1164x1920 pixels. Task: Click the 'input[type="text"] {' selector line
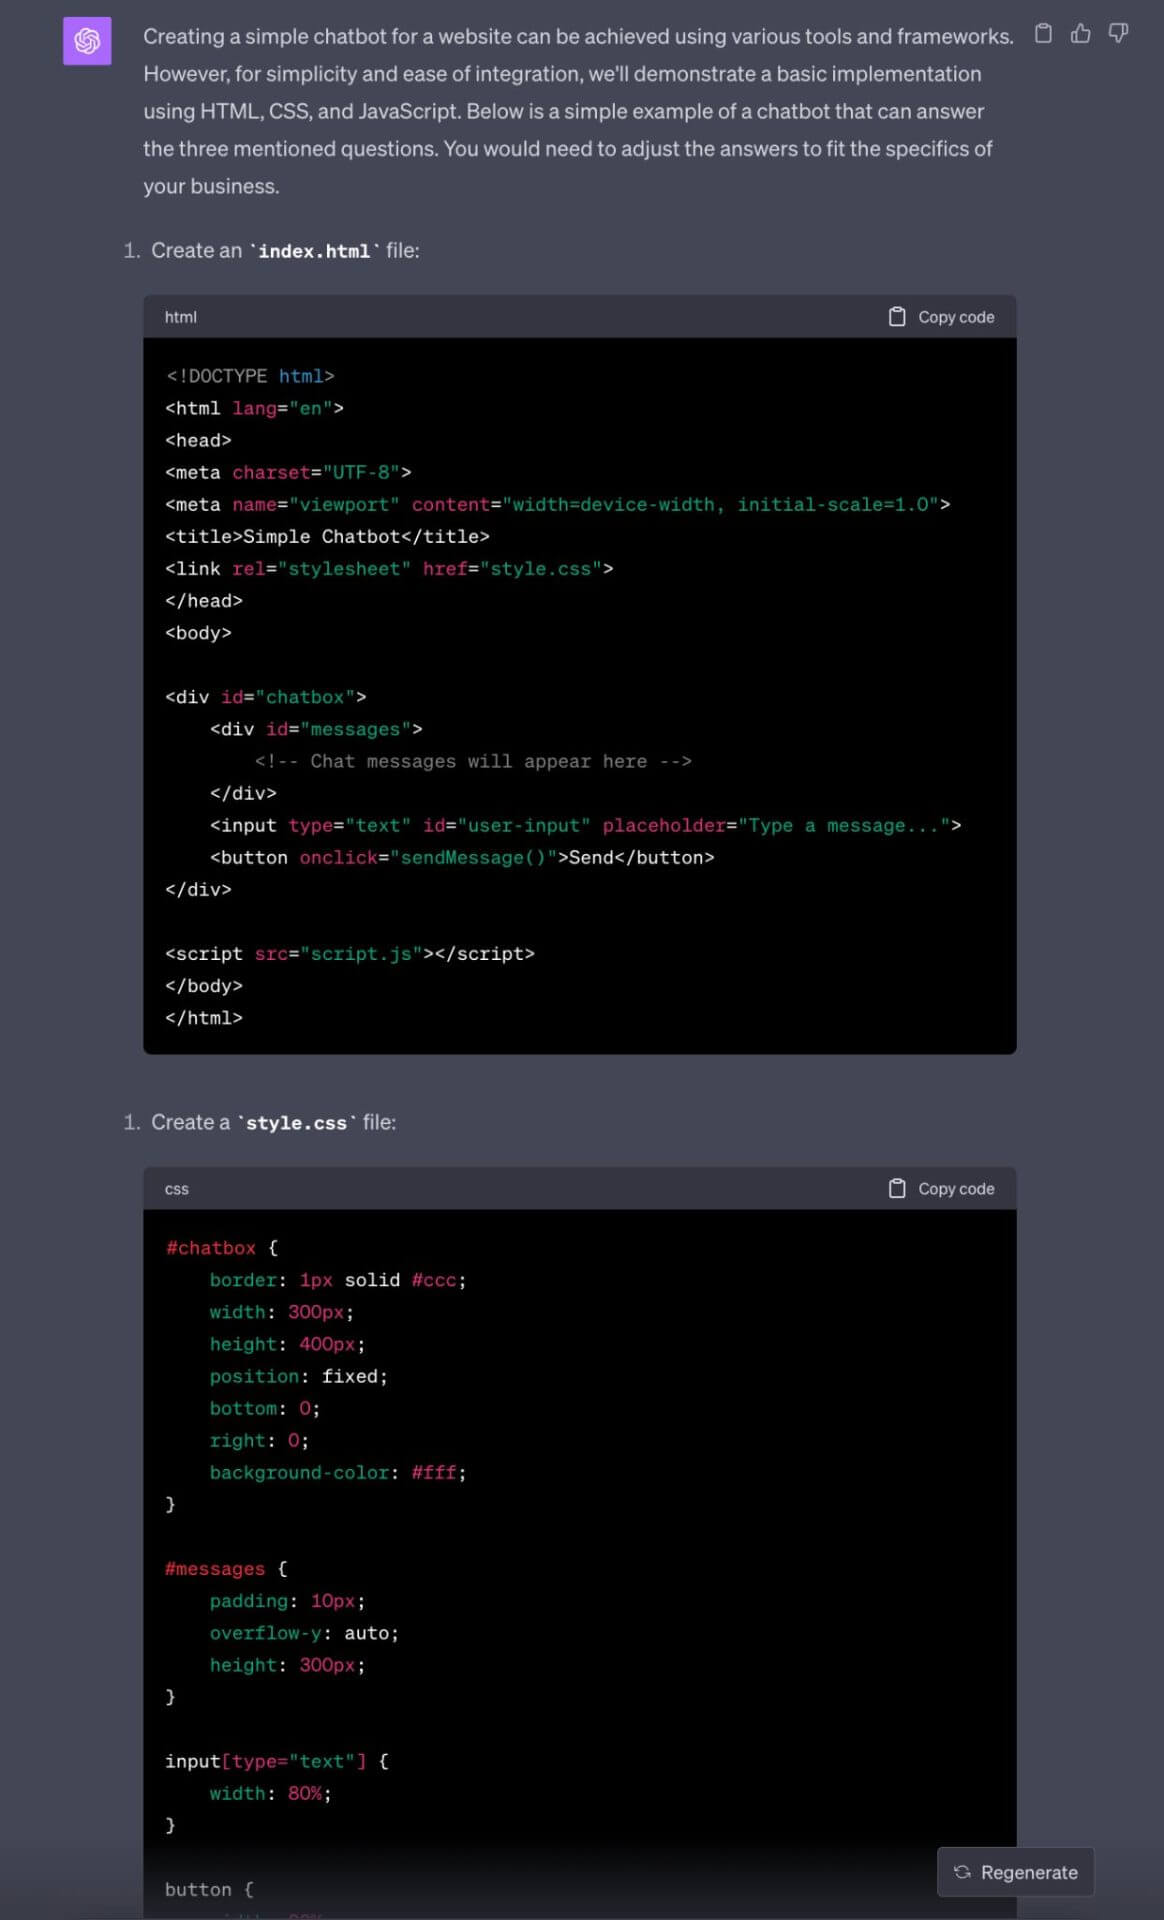coord(277,1761)
